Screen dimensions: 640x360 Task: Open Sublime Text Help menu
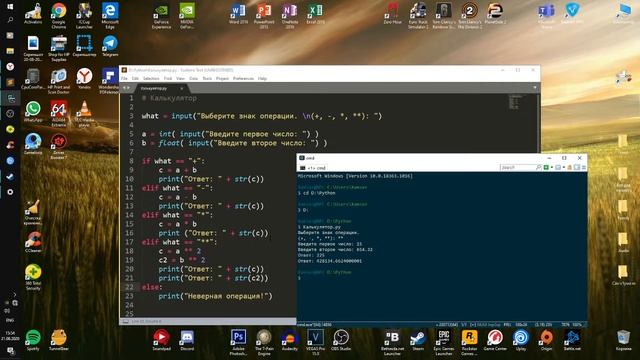point(262,78)
